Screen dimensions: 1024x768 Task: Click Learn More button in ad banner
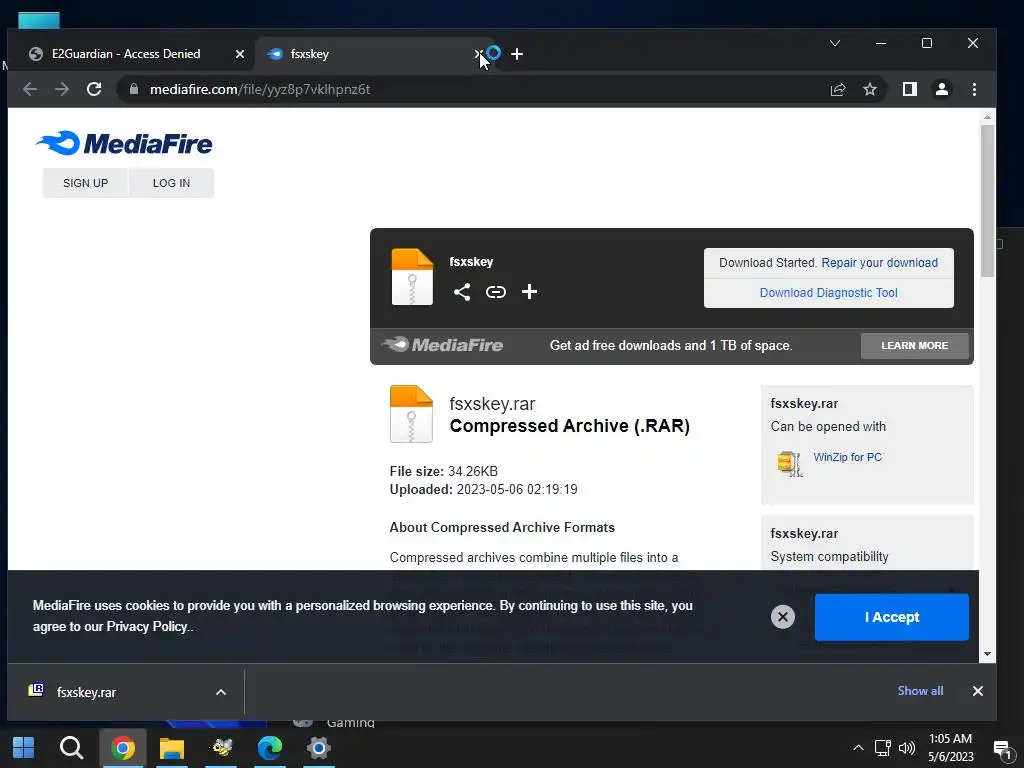(914, 345)
